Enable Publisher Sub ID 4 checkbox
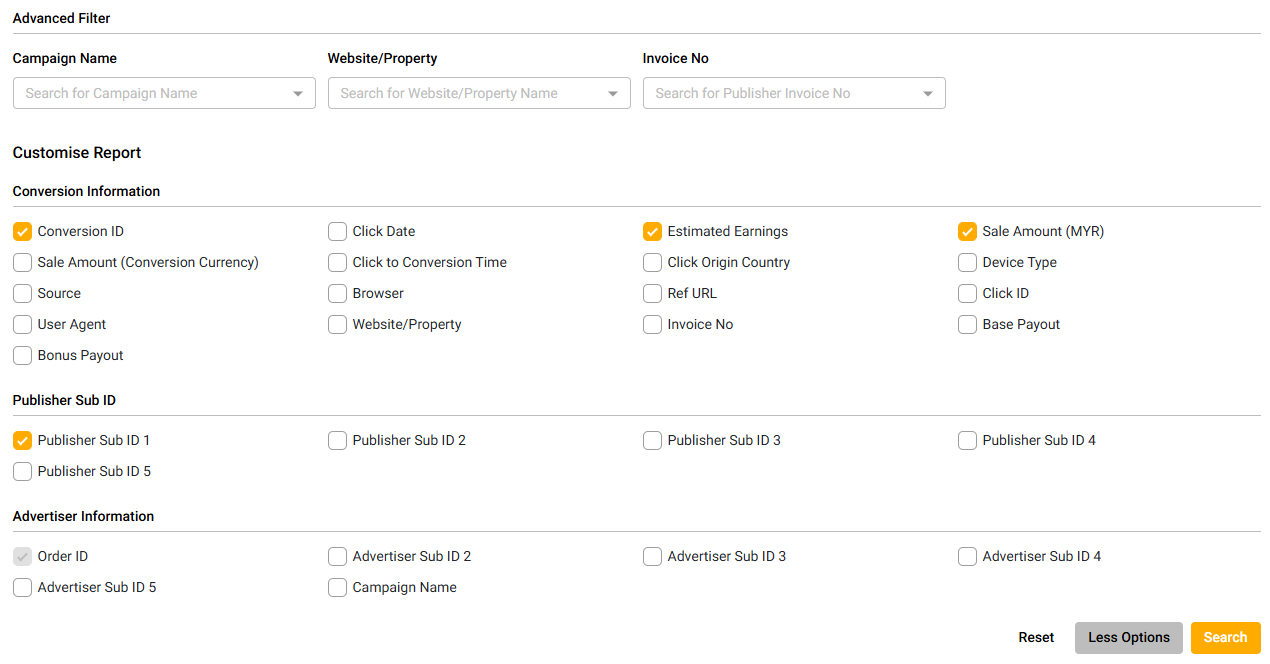The width and height of the screenshot is (1270, 664). click(967, 441)
